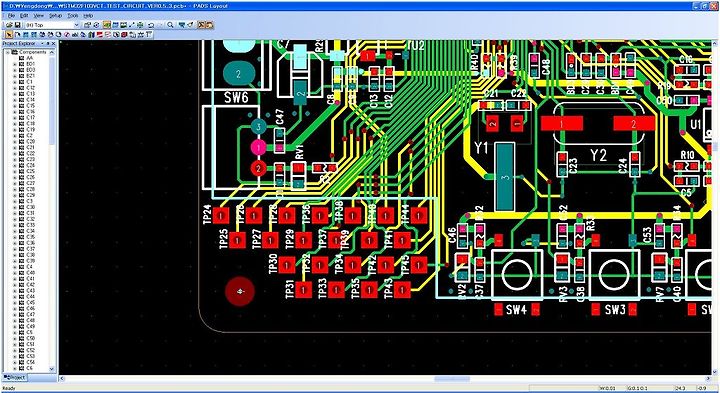Viewport: 720px width, 393px height.
Task: Click the Save icon in toolbar
Action: (x=17, y=25)
